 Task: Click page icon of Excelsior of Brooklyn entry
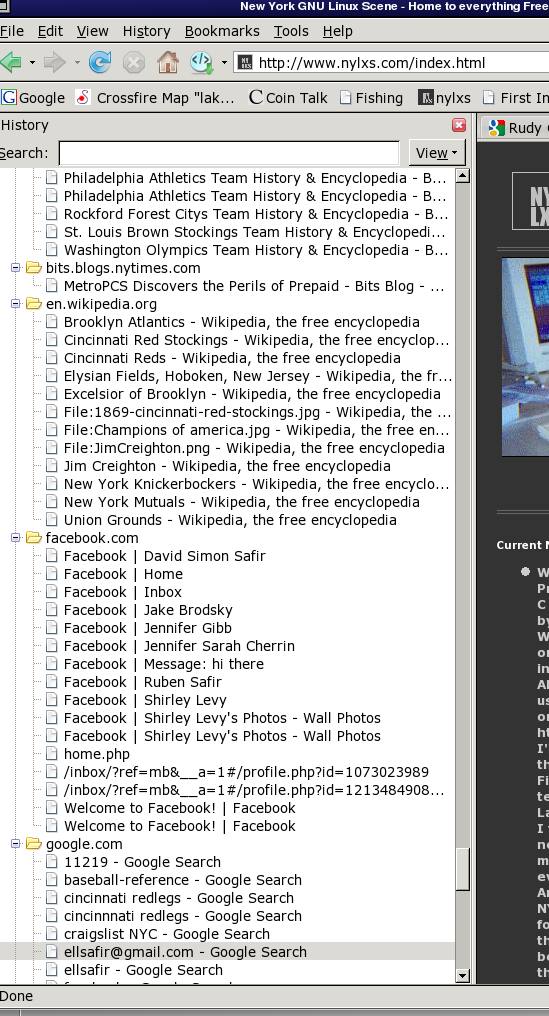pos(52,394)
